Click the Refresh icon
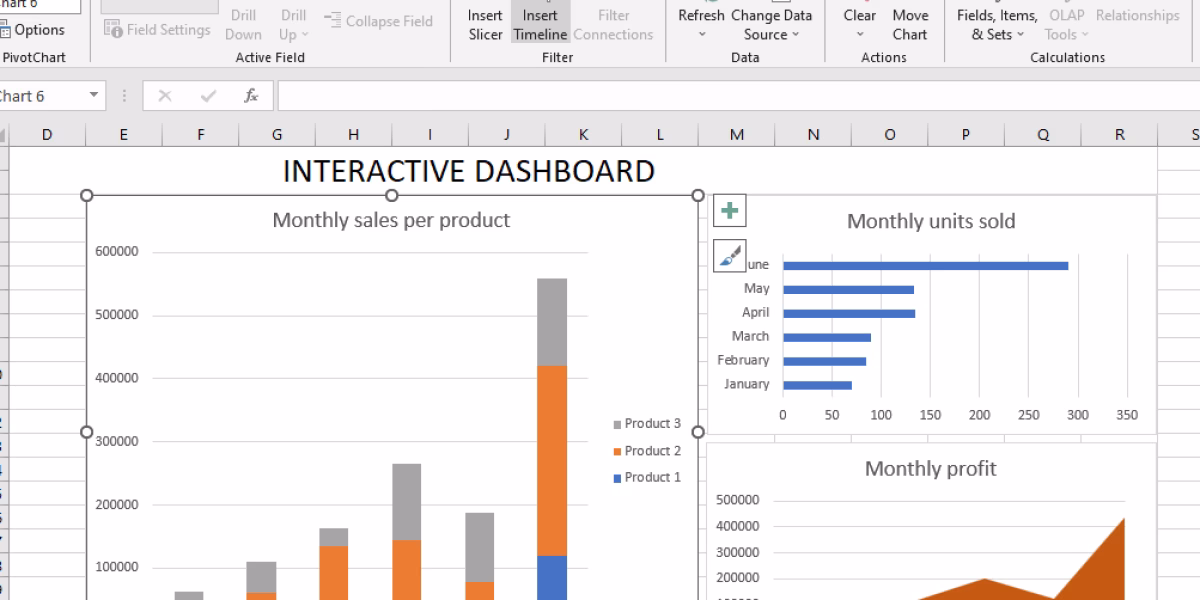This screenshot has width=1200, height=600. (700, 15)
